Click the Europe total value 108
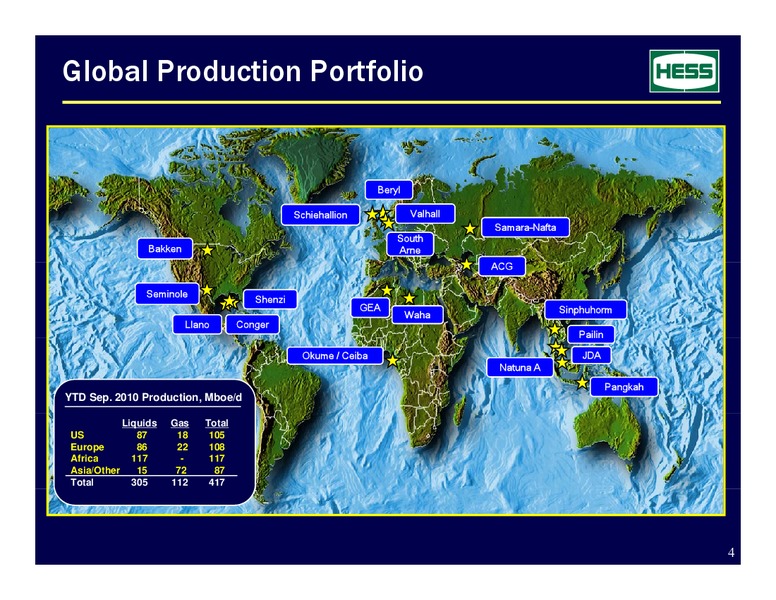Image resolution: width=776 pixels, height=600 pixels. (216, 447)
